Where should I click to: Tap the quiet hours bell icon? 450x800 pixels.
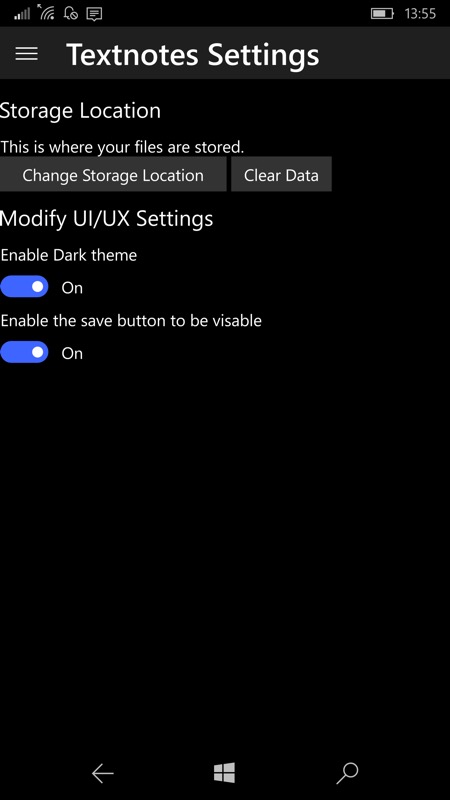[70, 13]
